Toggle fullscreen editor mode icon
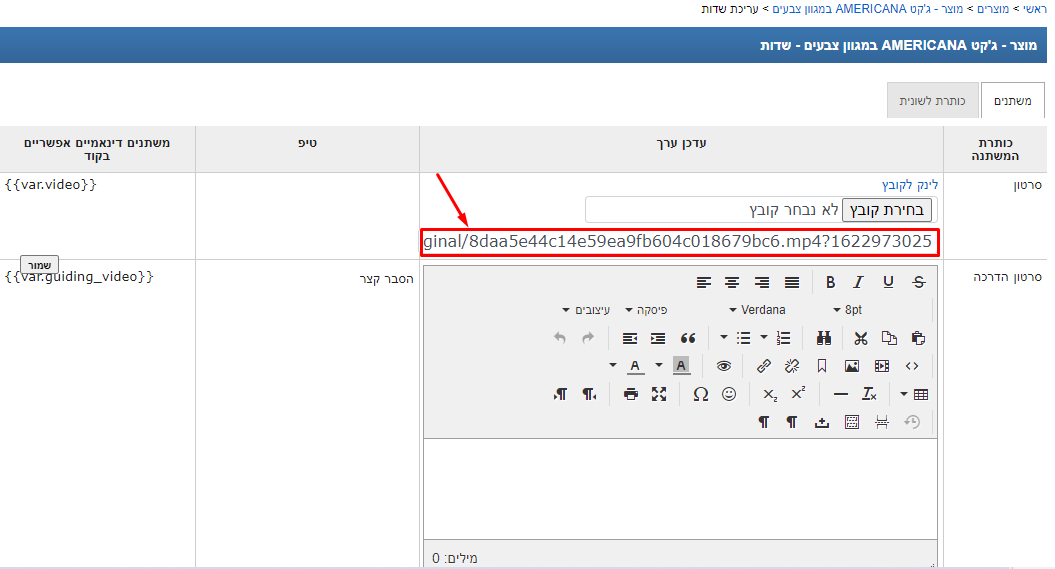This screenshot has width=1055, height=569. (659, 394)
